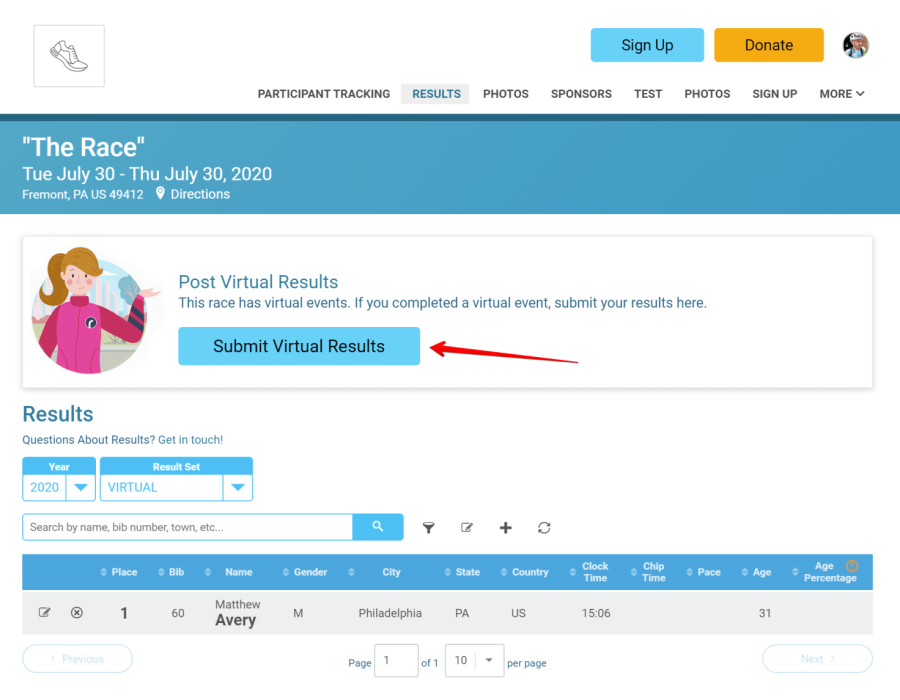Click the location pin icon next to Directions
This screenshot has height=700, width=900.
(x=160, y=193)
